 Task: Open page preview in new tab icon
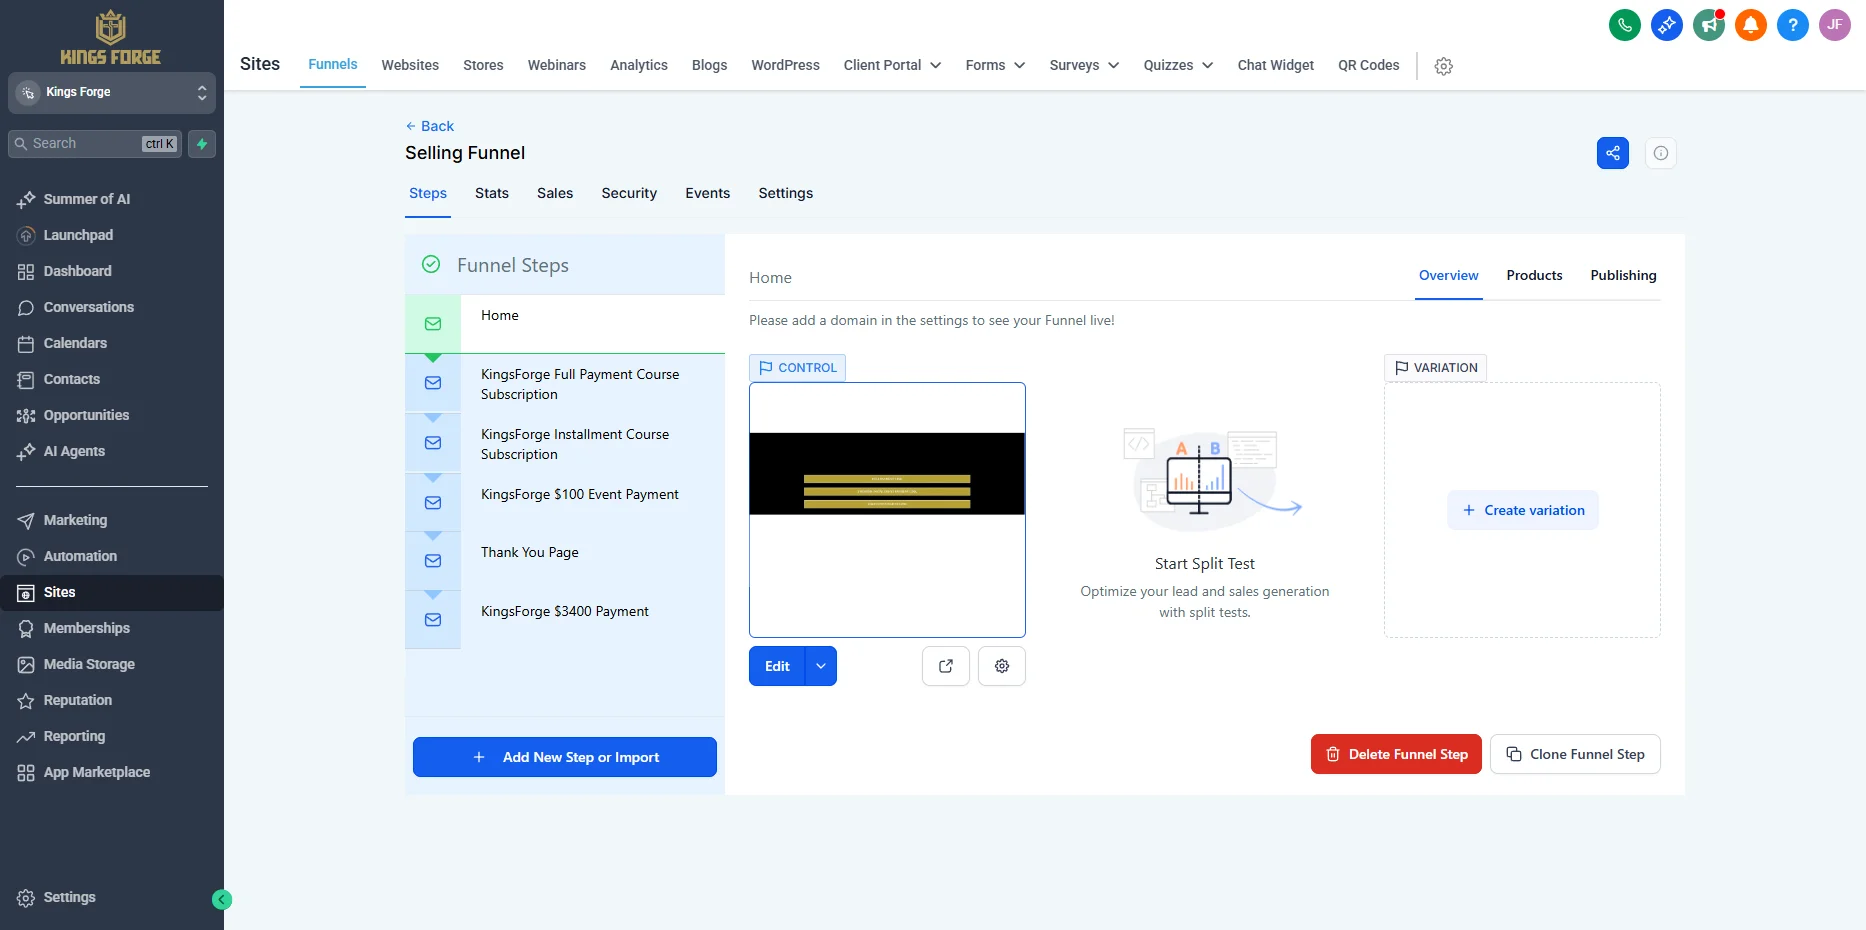pyautogui.click(x=946, y=666)
